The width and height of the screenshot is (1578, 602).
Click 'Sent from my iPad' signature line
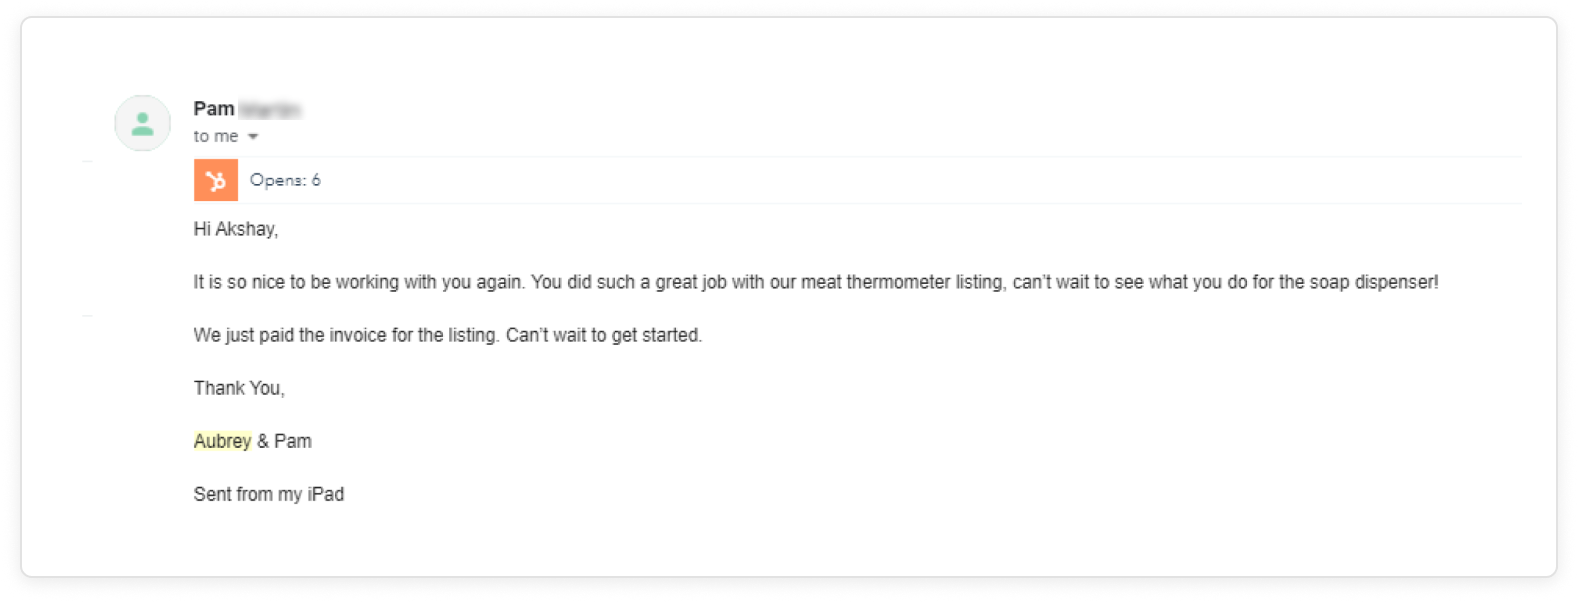(x=269, y=494)
